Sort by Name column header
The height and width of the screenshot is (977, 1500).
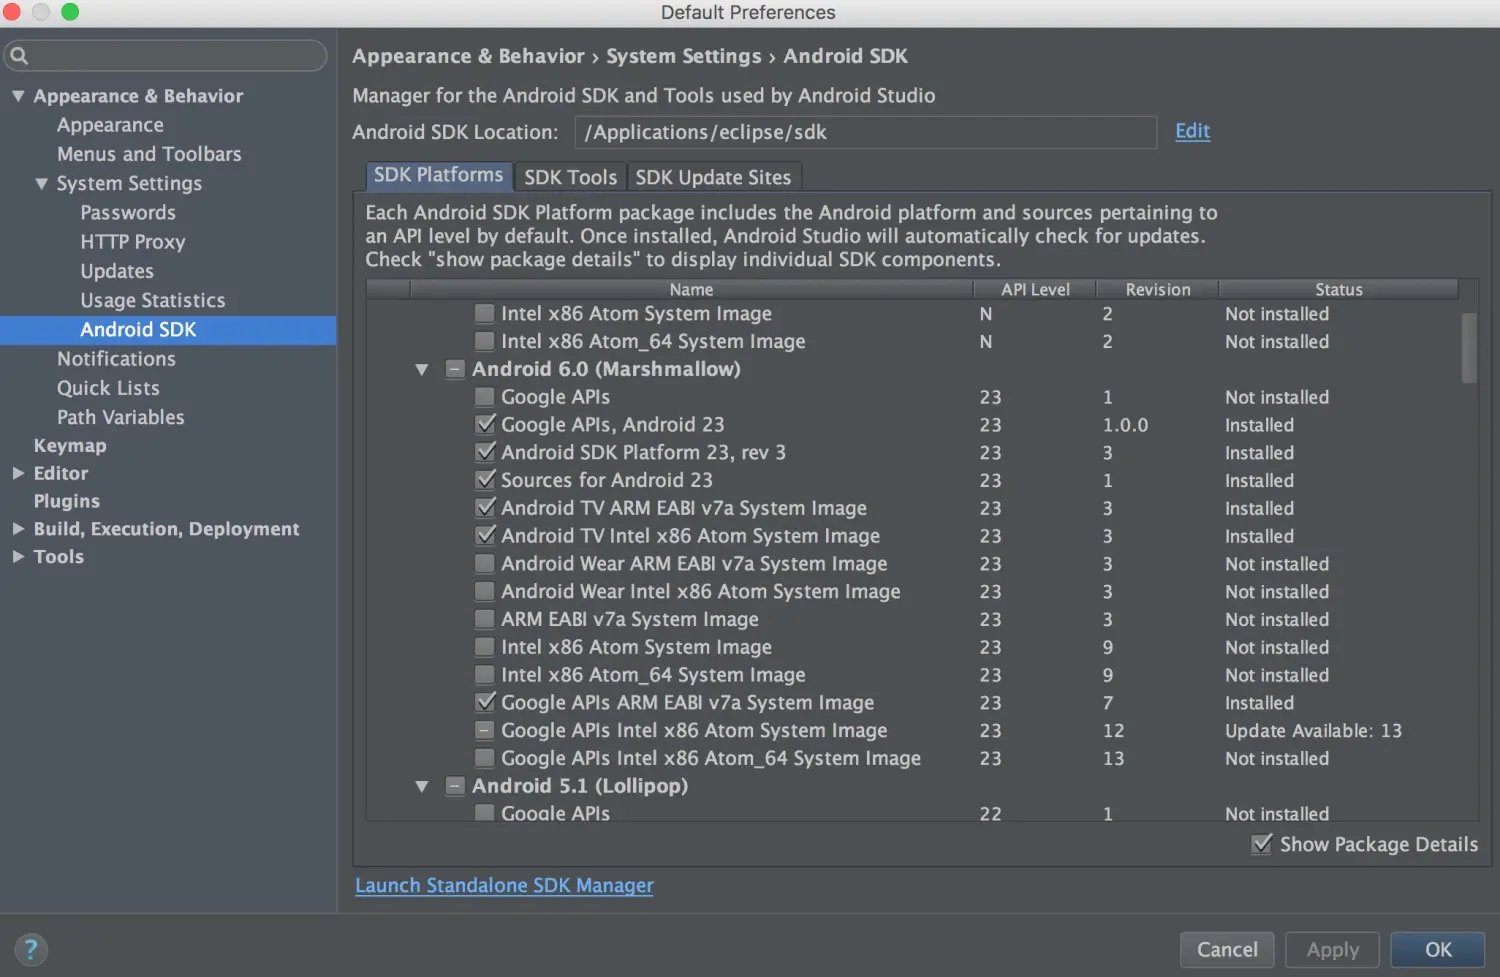(x=691, y=289)
